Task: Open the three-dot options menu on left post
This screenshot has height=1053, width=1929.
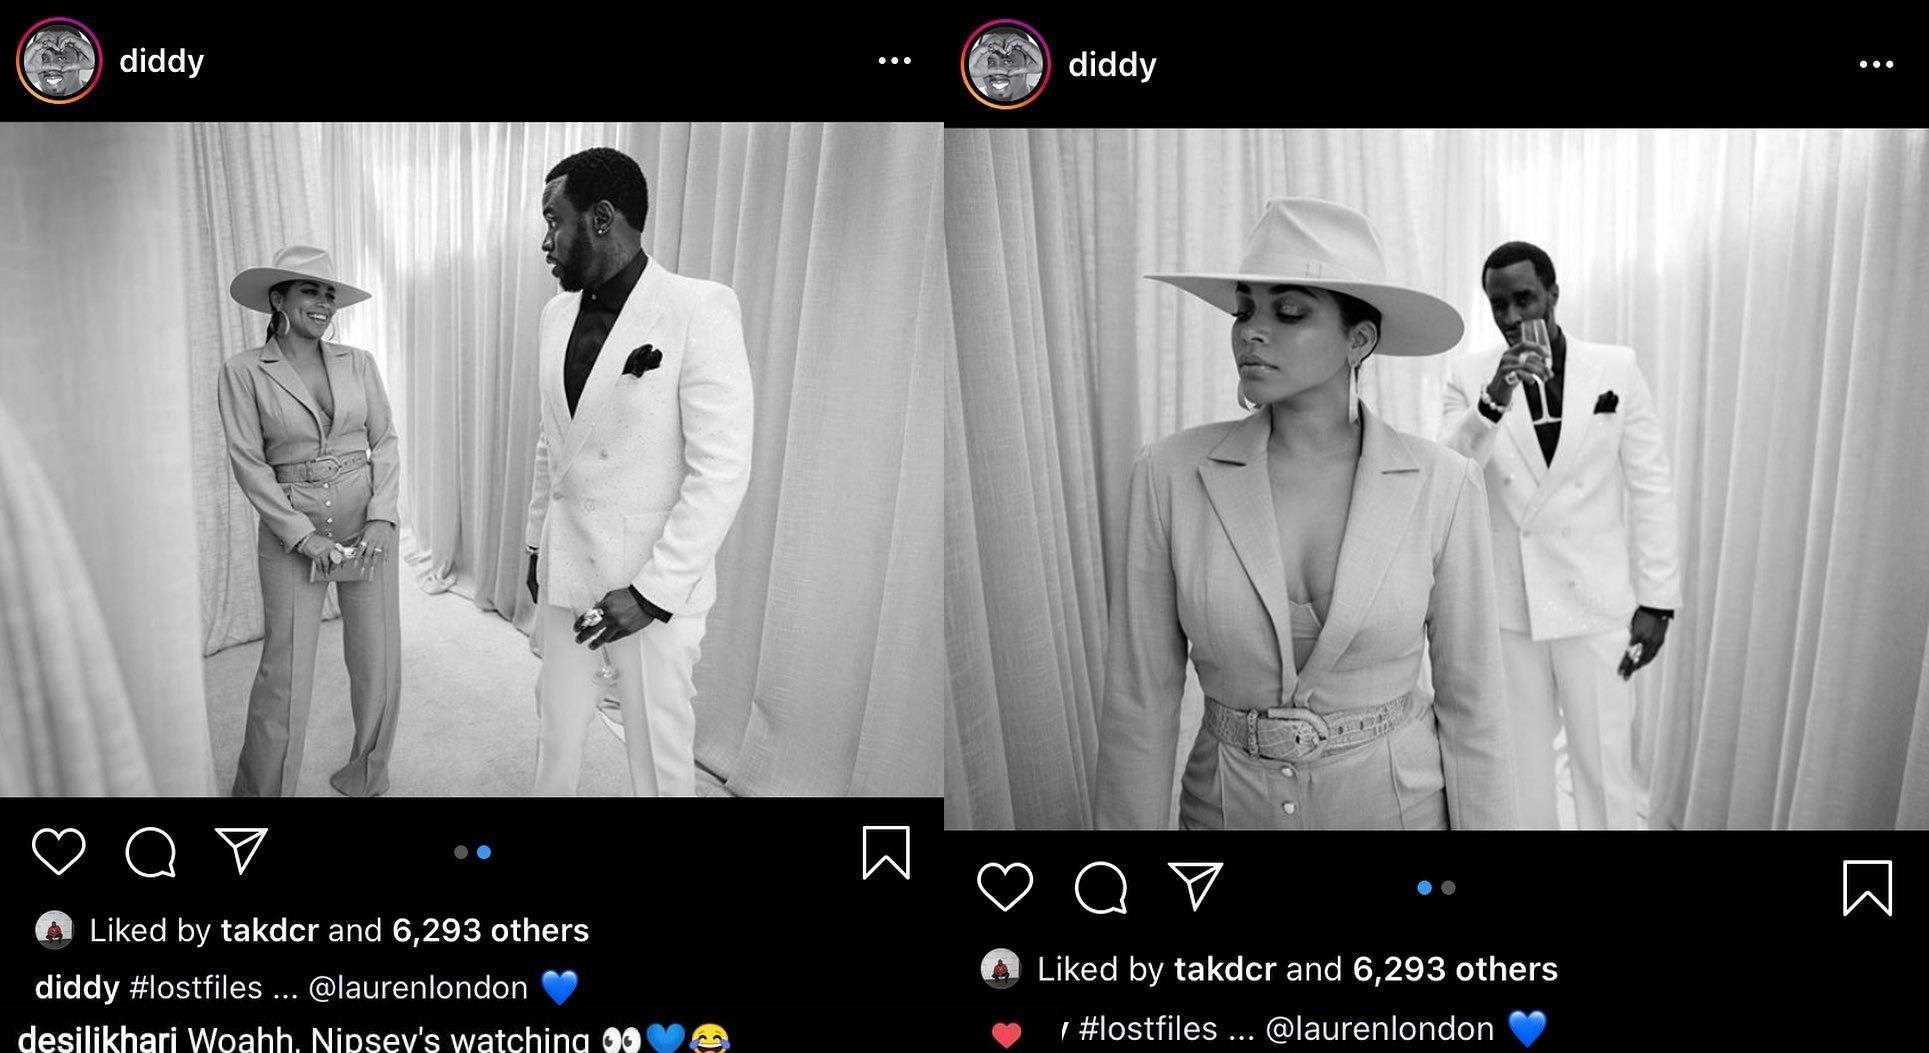Action: 894,61
